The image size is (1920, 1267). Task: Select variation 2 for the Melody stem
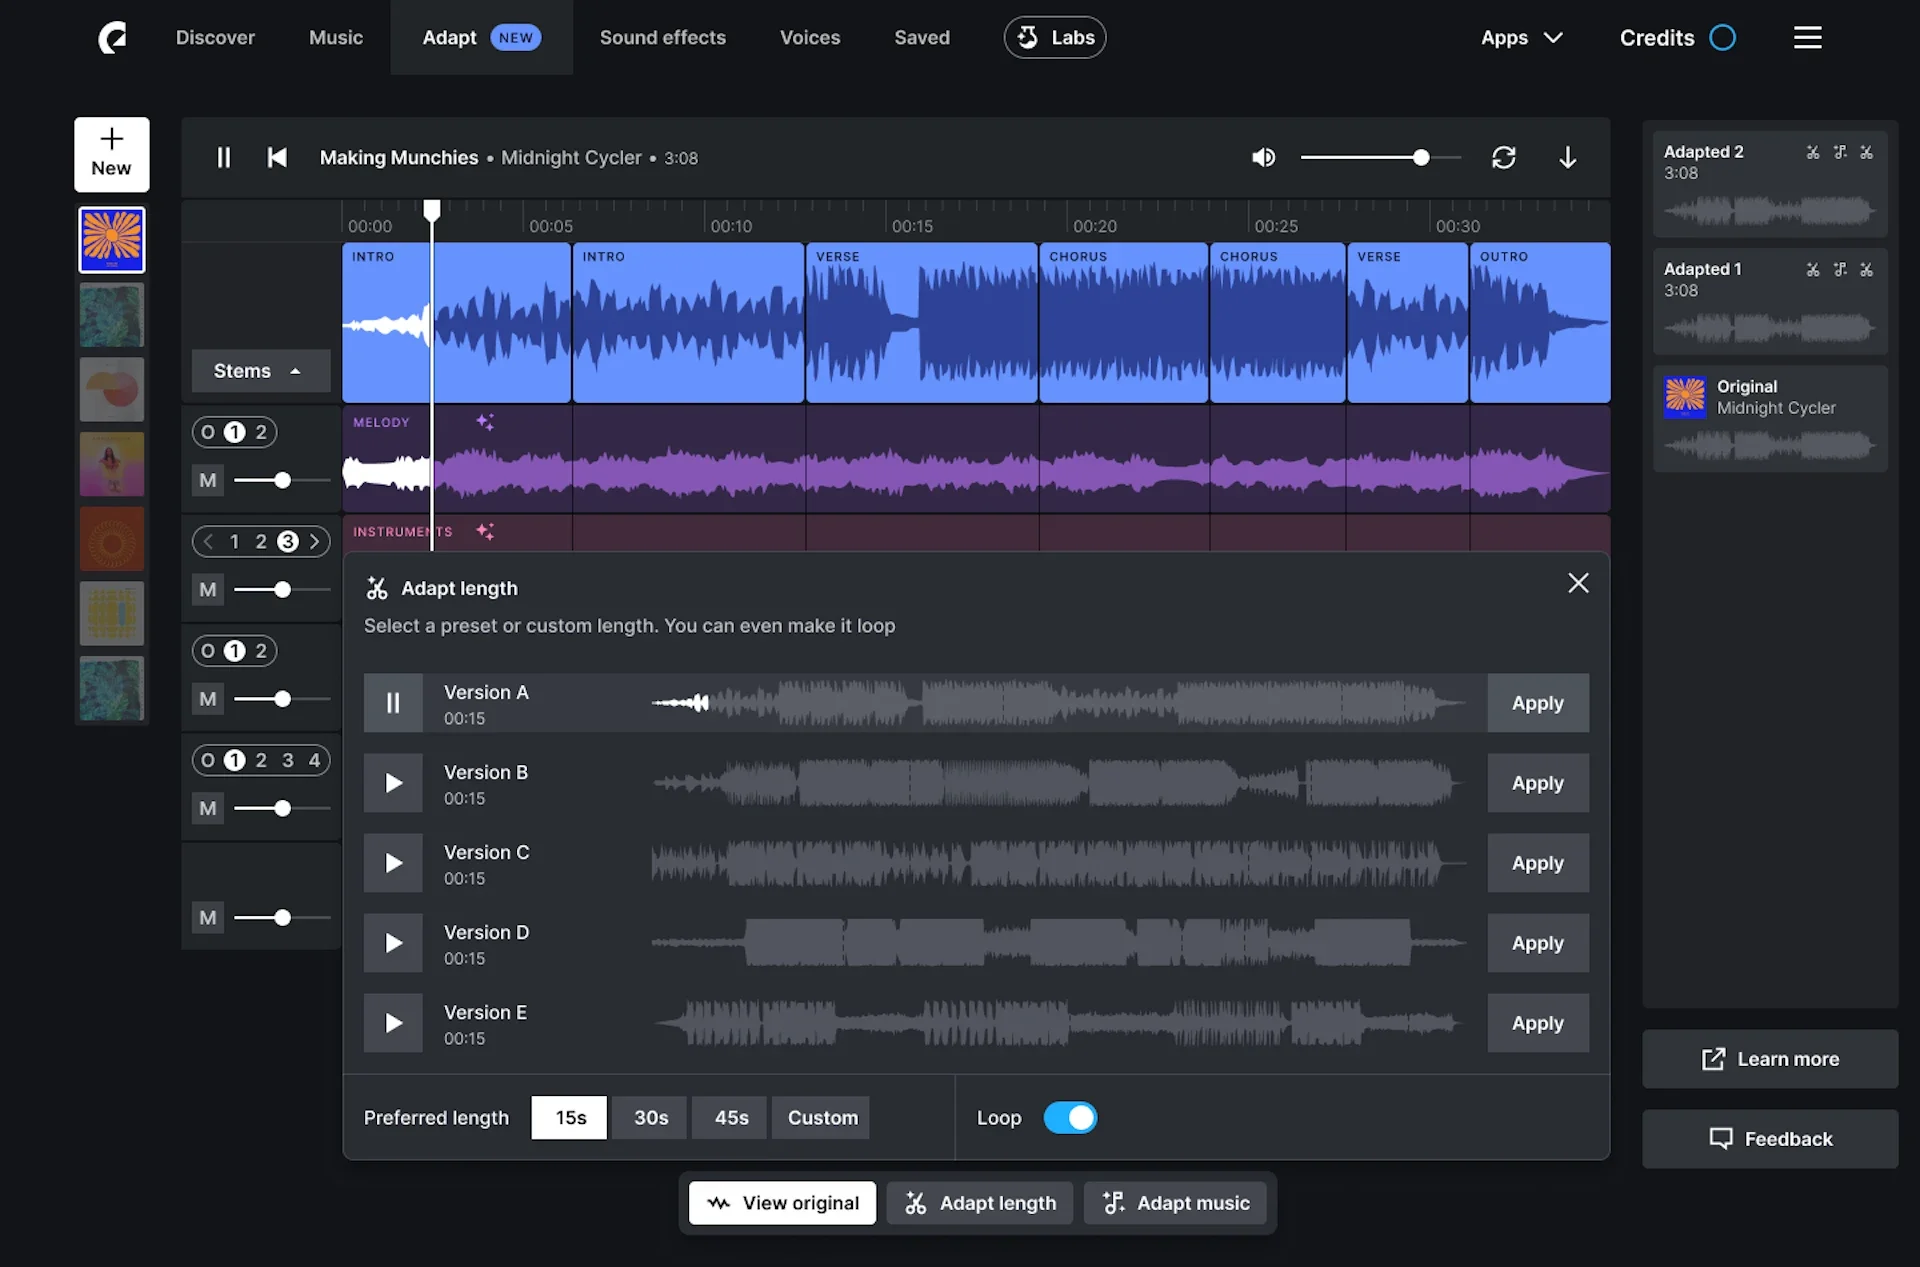[262, 431]
